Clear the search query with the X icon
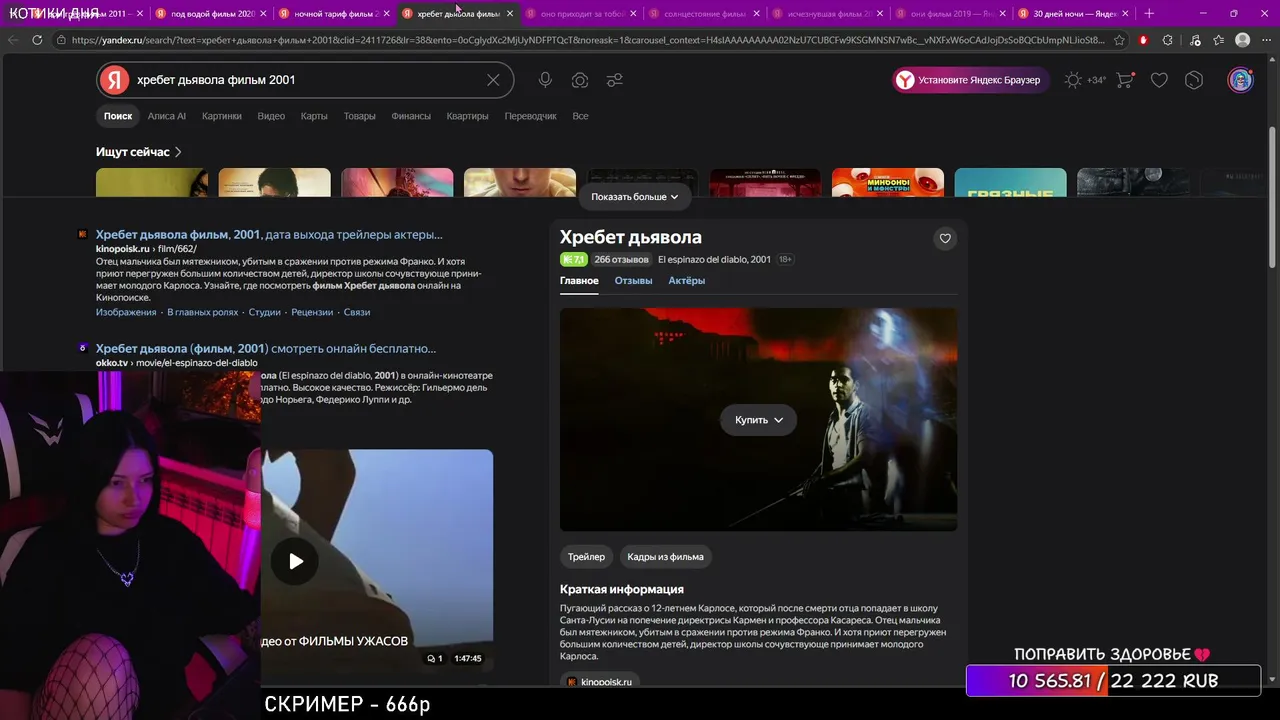Screen dimensions: 1280x720 [493, 80]
